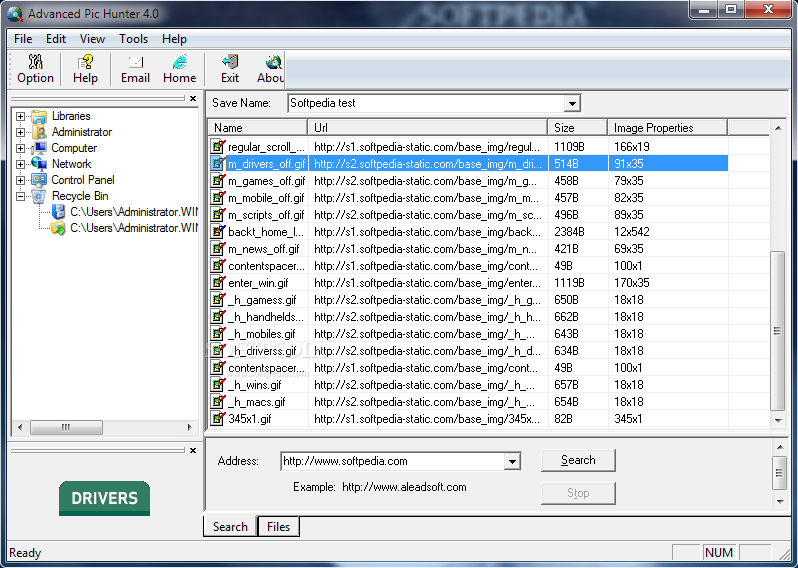Click the DRIVERS preview image
This screenshot has height=568, width=798.
click(x=104, y=498)
